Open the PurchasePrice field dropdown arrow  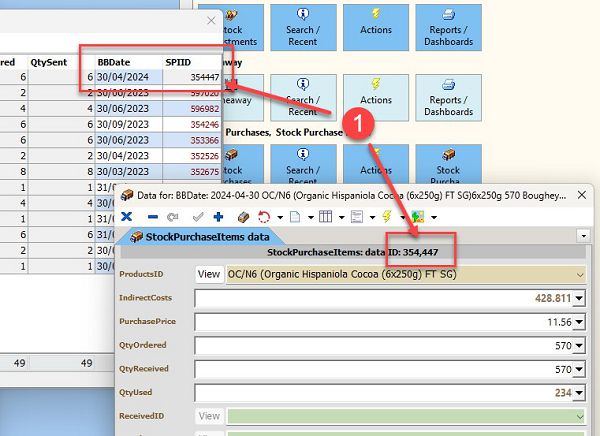[x=579, y=322]
